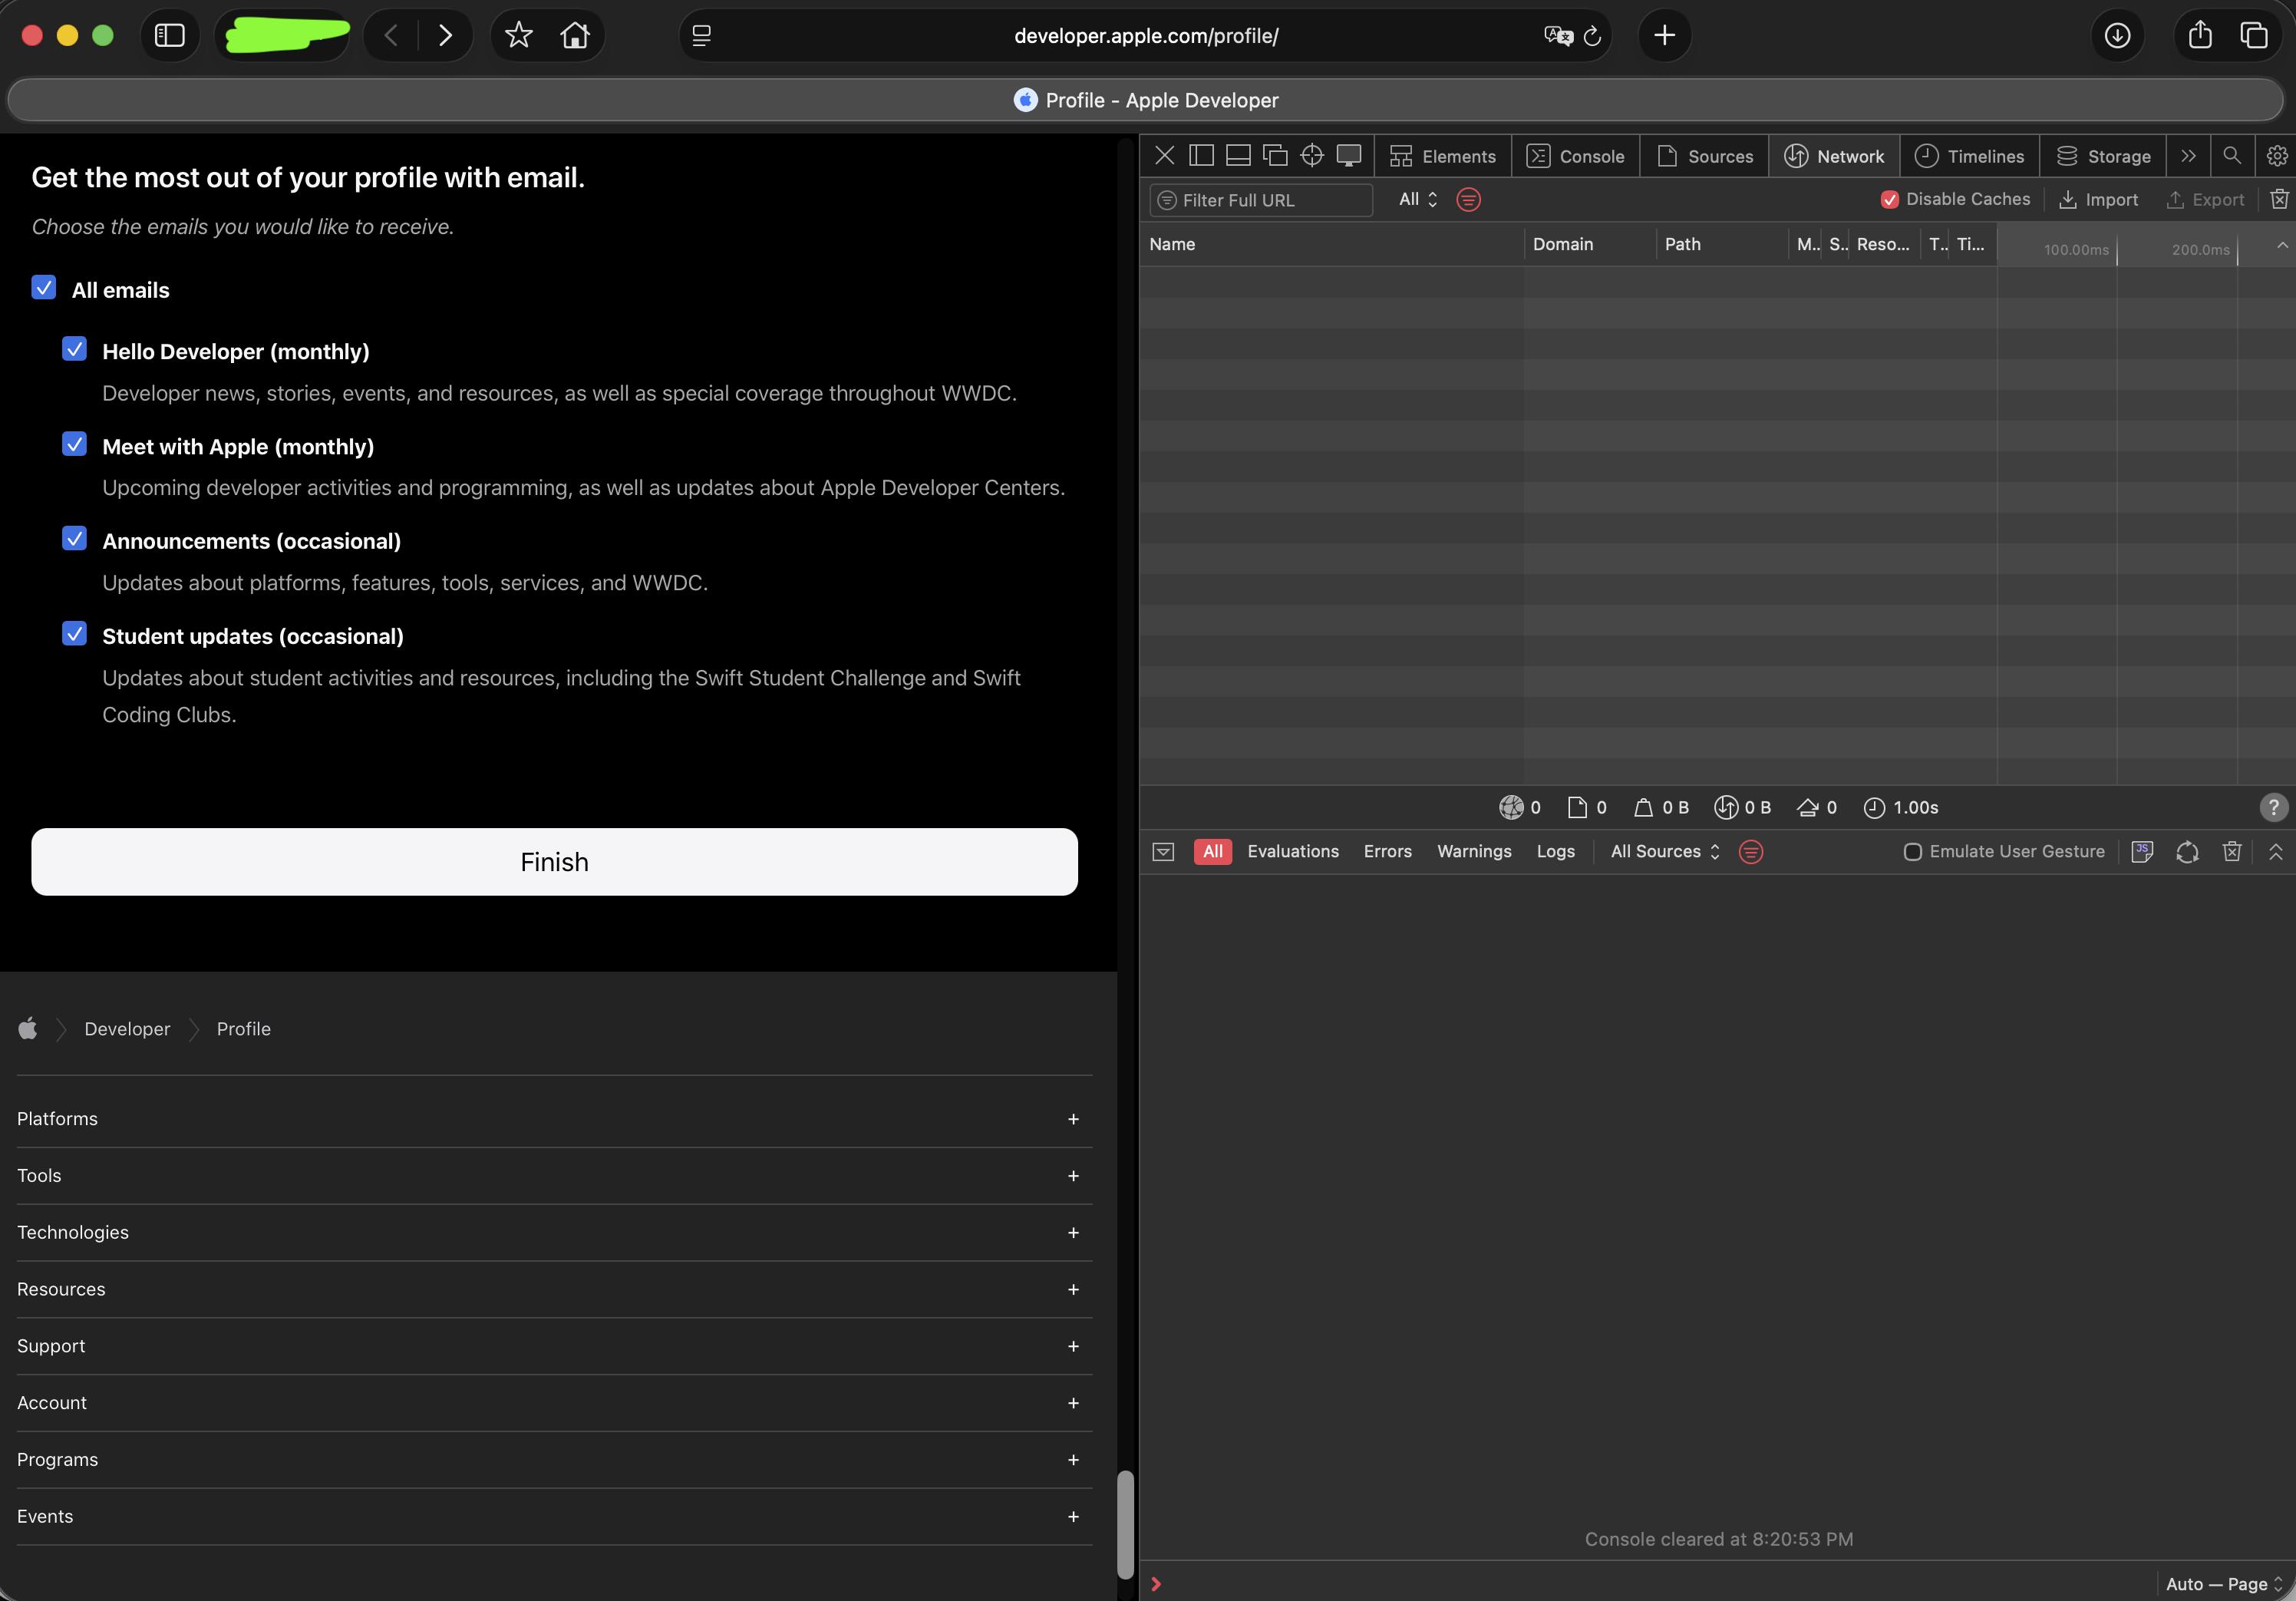The width and height of the screenshot is (2296, 1601).
Task: Click the Safari downloads icon
Action: [x=2117, y=36]
